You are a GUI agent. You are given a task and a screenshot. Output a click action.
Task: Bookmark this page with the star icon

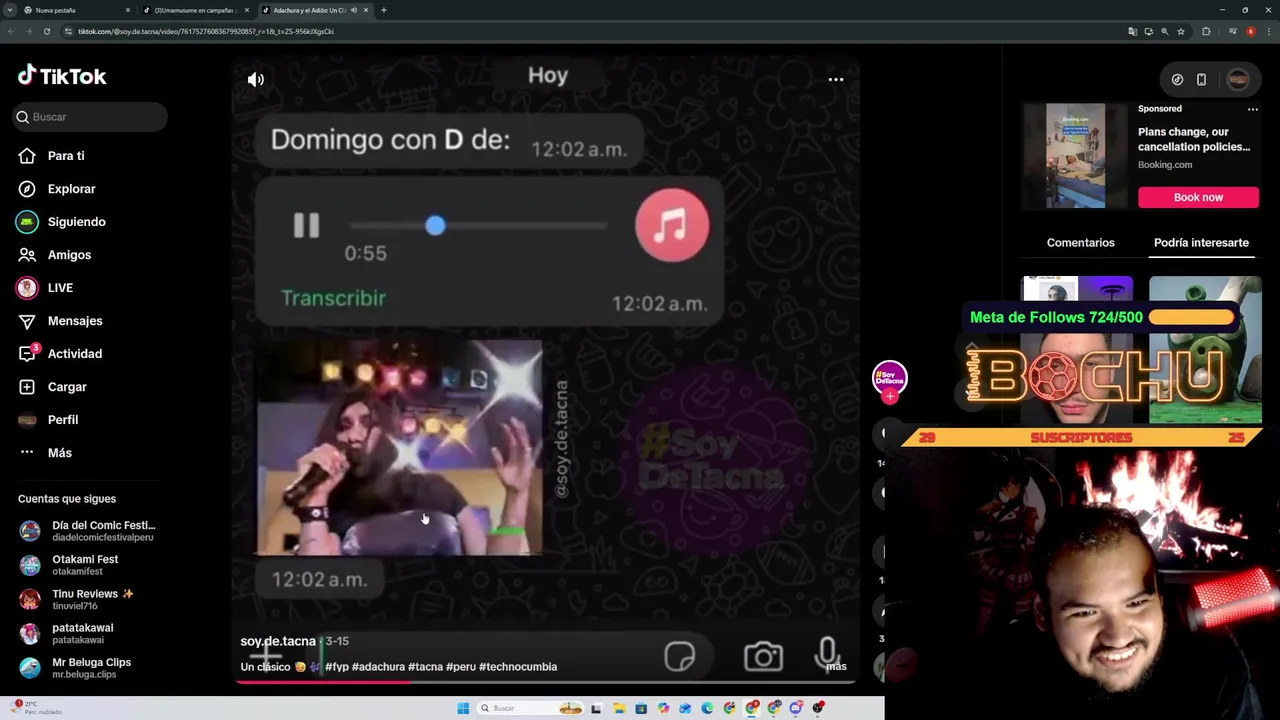pos(1181,31)
